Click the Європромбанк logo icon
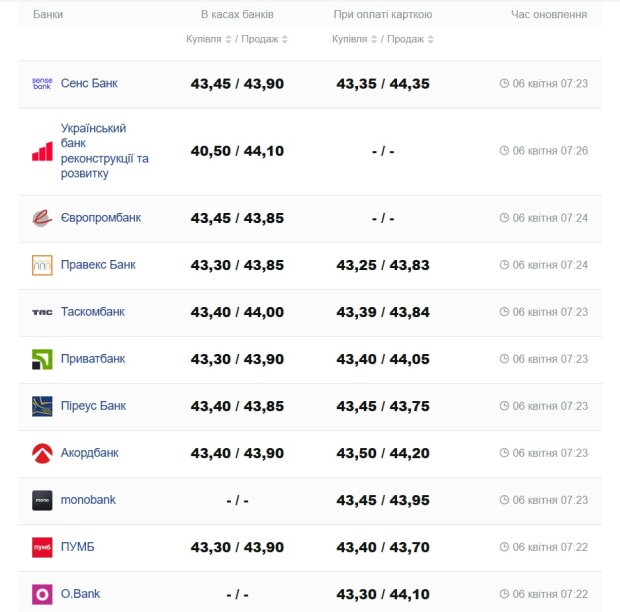Viewport: 620px width, 612px height. [42, 218]
